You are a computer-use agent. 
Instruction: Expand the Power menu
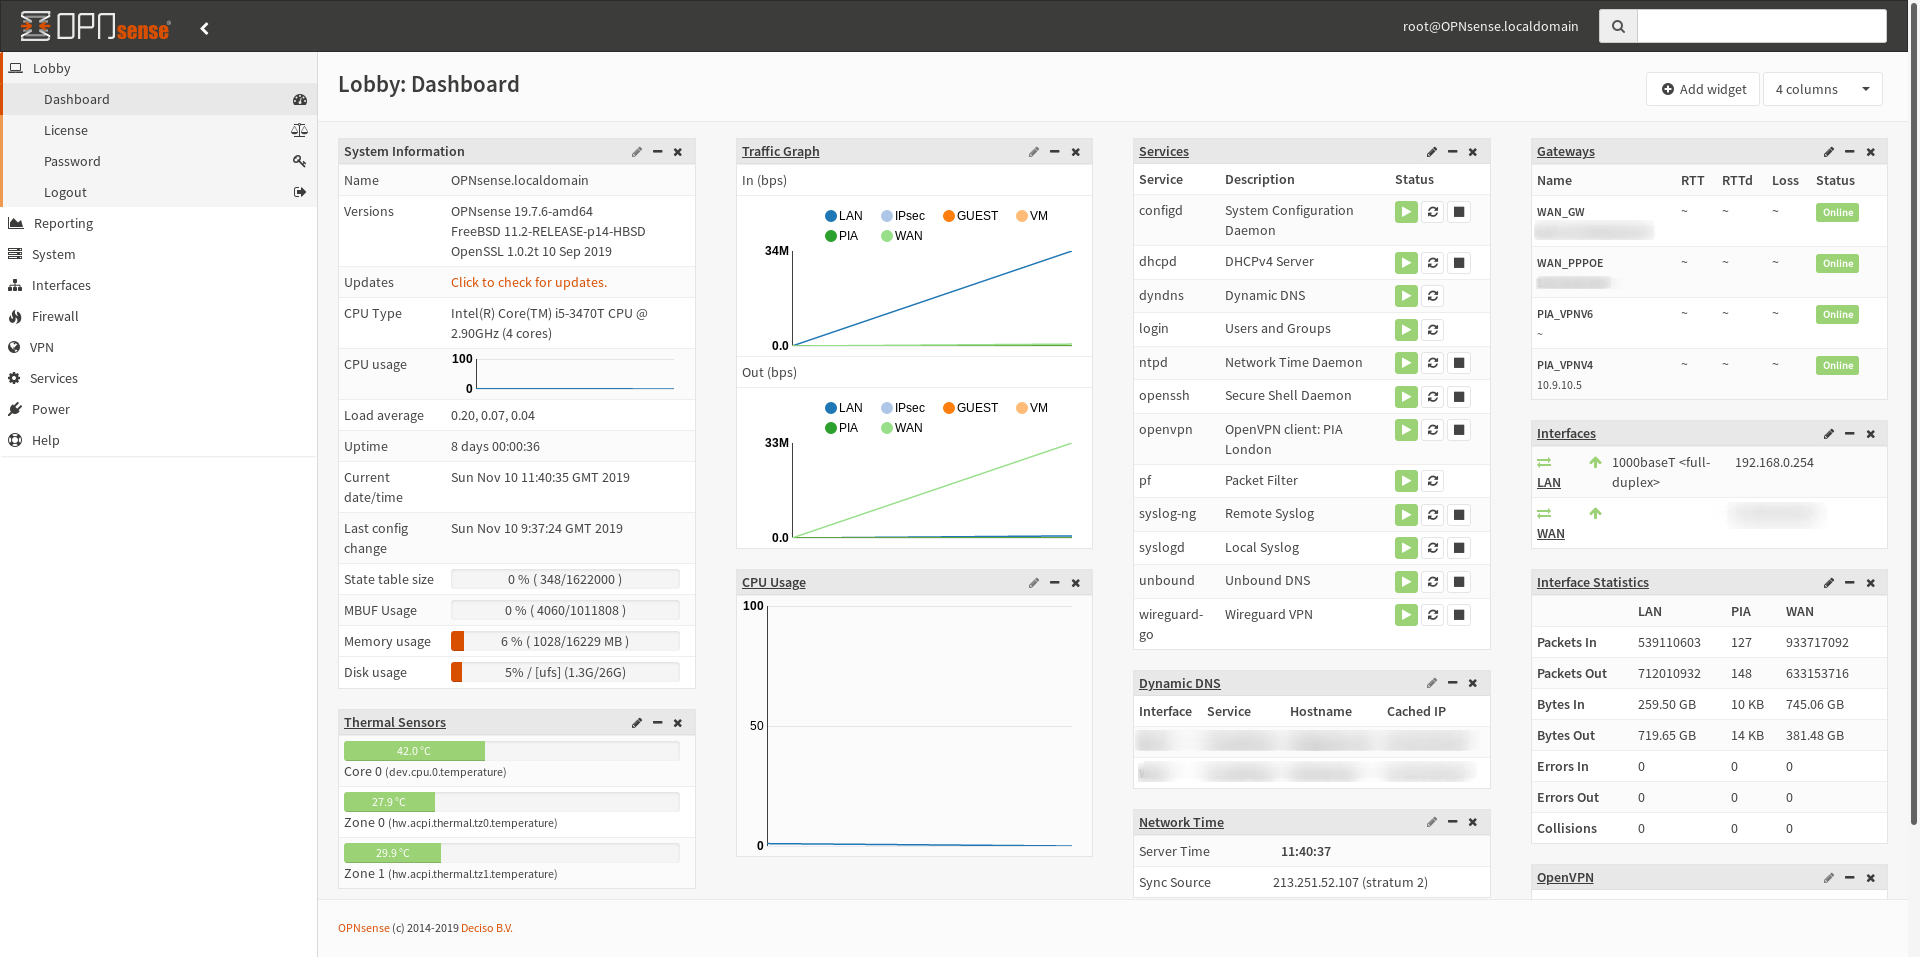159,410
